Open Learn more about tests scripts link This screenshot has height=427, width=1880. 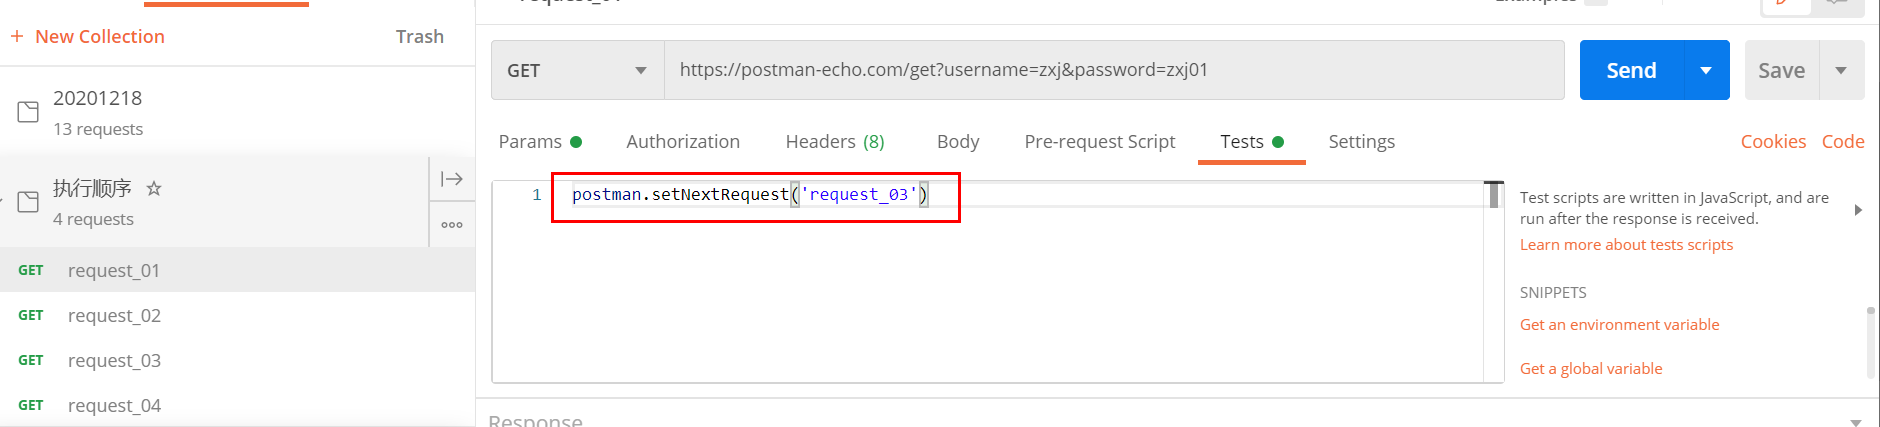tap(1626, 245)
